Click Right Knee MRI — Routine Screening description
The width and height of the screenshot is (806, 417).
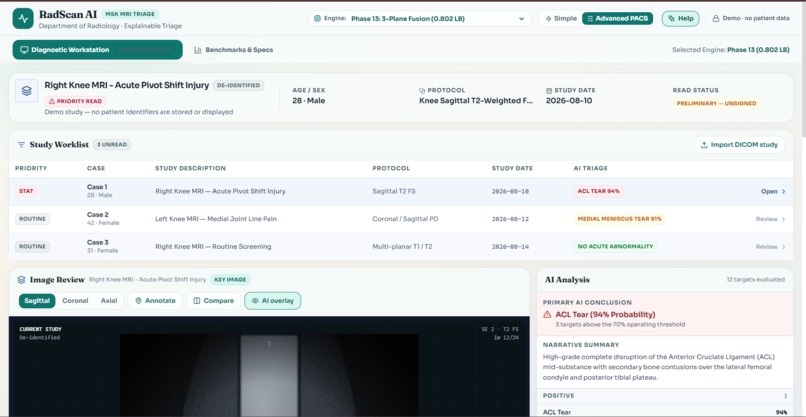coord(213,247)
